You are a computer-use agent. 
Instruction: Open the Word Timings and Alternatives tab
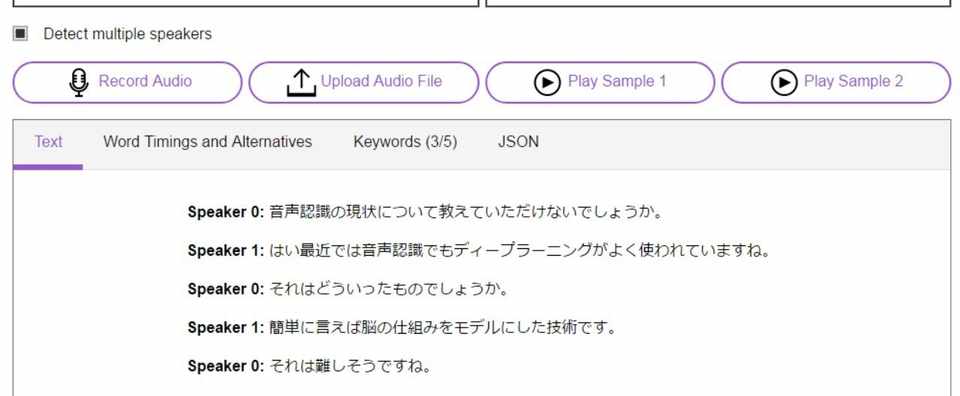[x=208, y=142]
